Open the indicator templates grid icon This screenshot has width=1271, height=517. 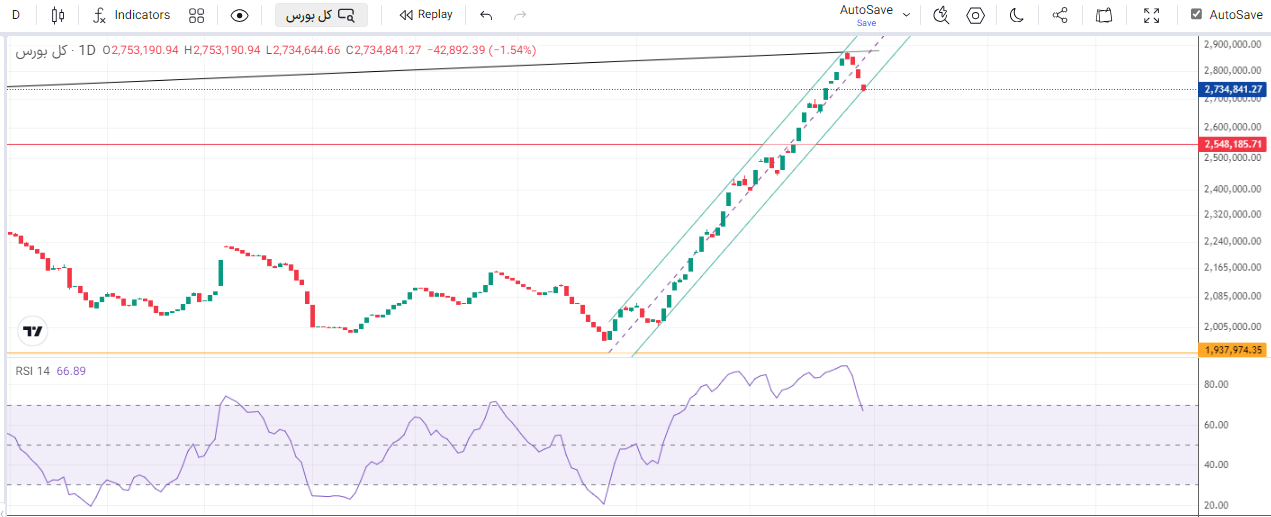click(196, 15)
